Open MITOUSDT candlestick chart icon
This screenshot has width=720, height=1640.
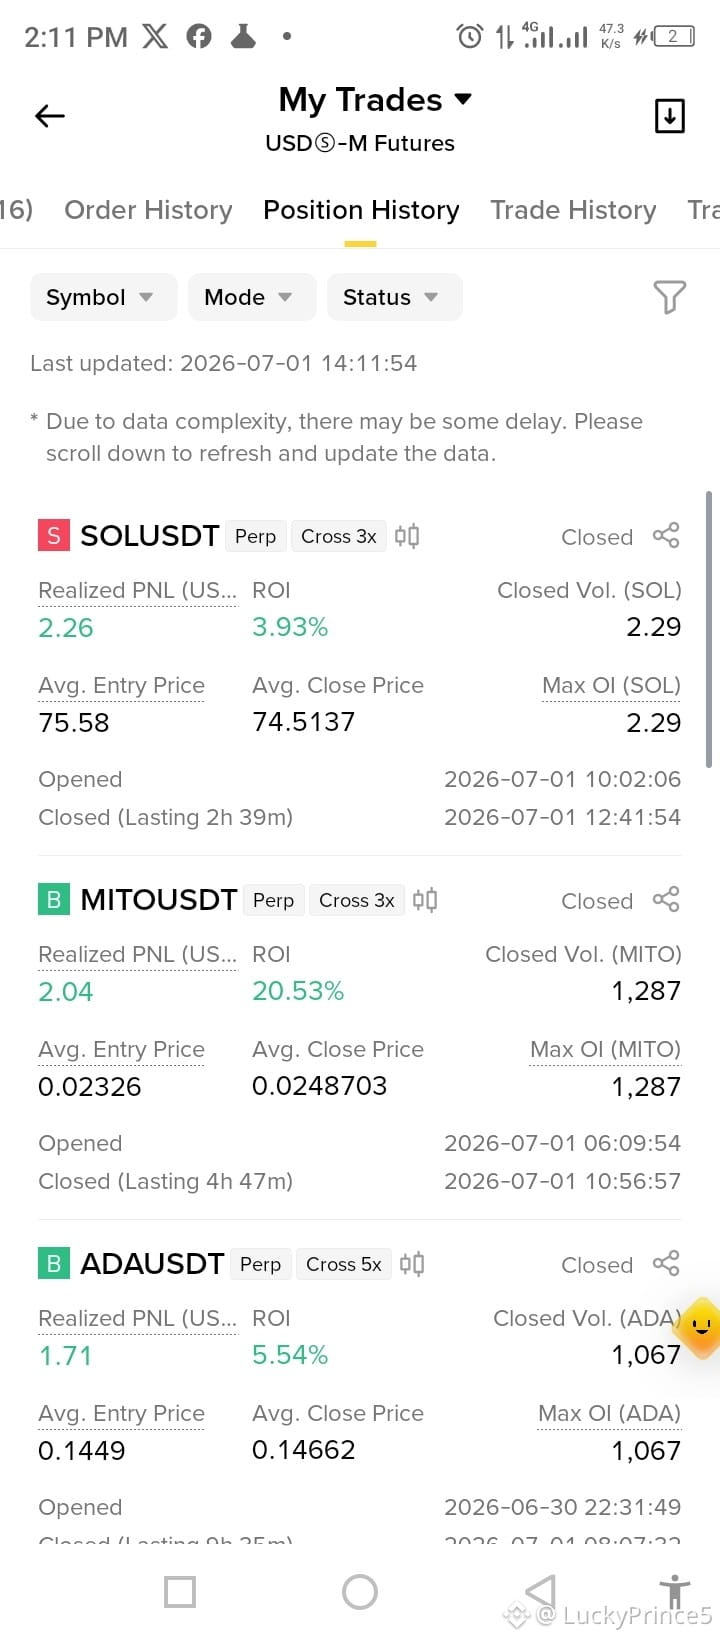point(425,900)
